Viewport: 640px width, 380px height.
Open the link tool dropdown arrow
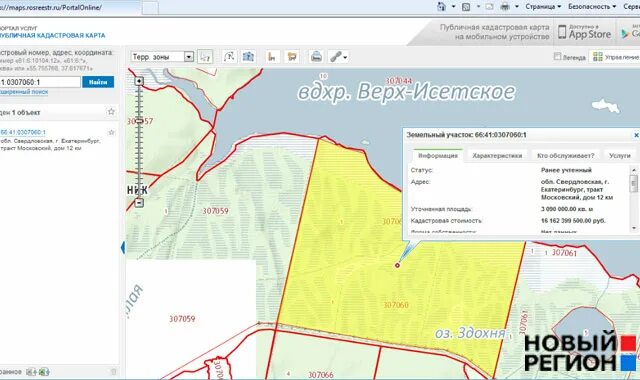345,58
